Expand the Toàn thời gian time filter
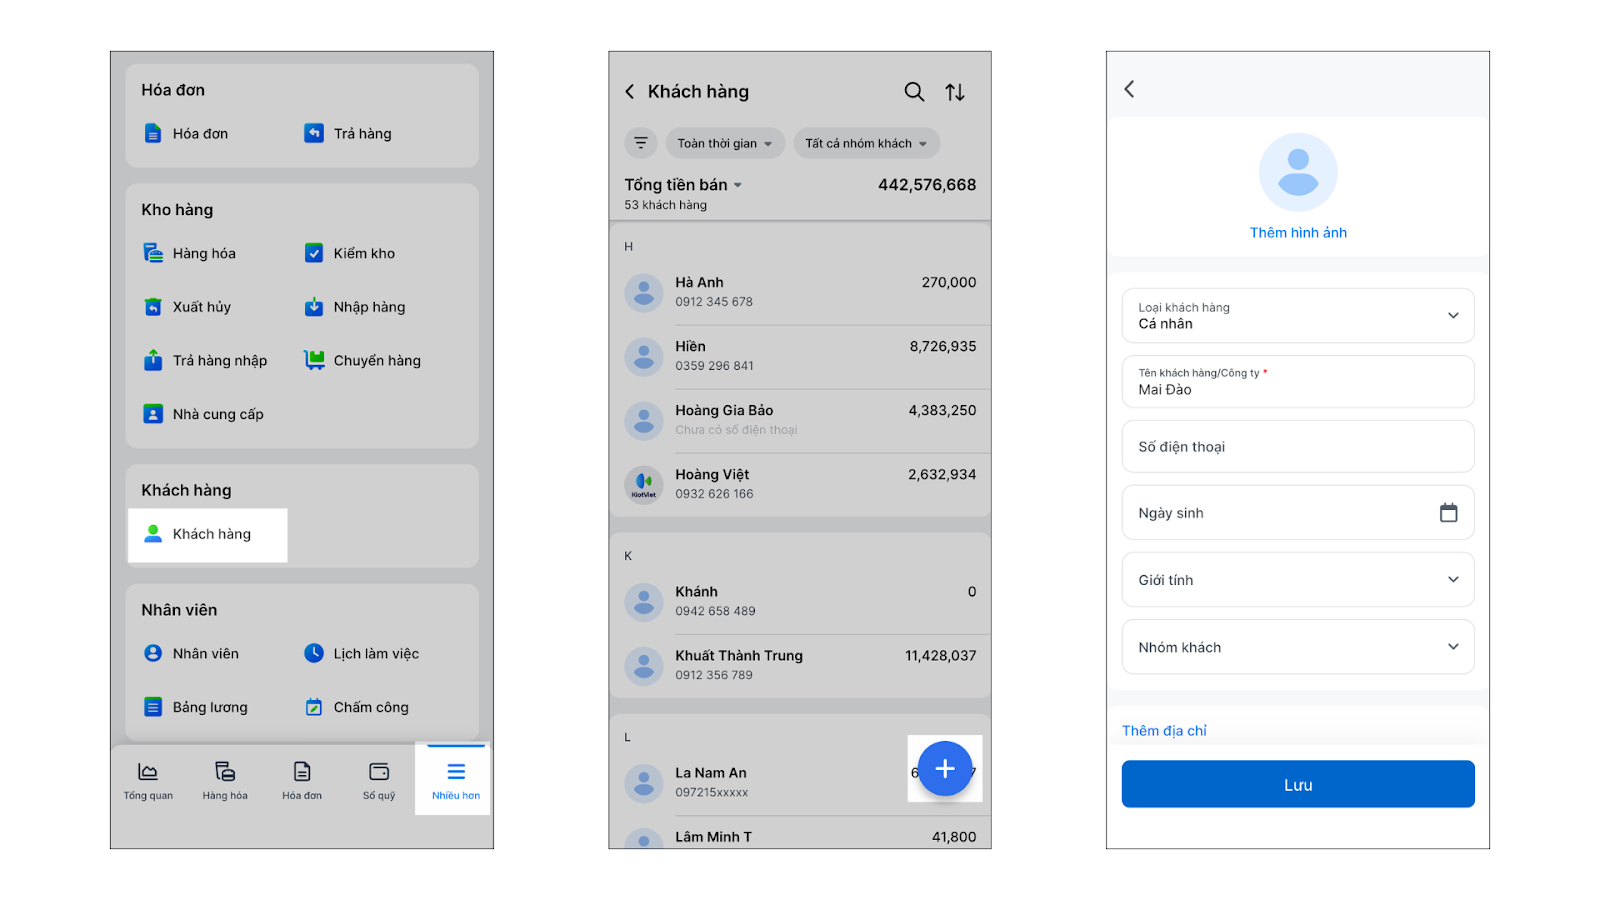Viewport: 1600px width, 900px height. pyautogui.click(x=725, y=143)
